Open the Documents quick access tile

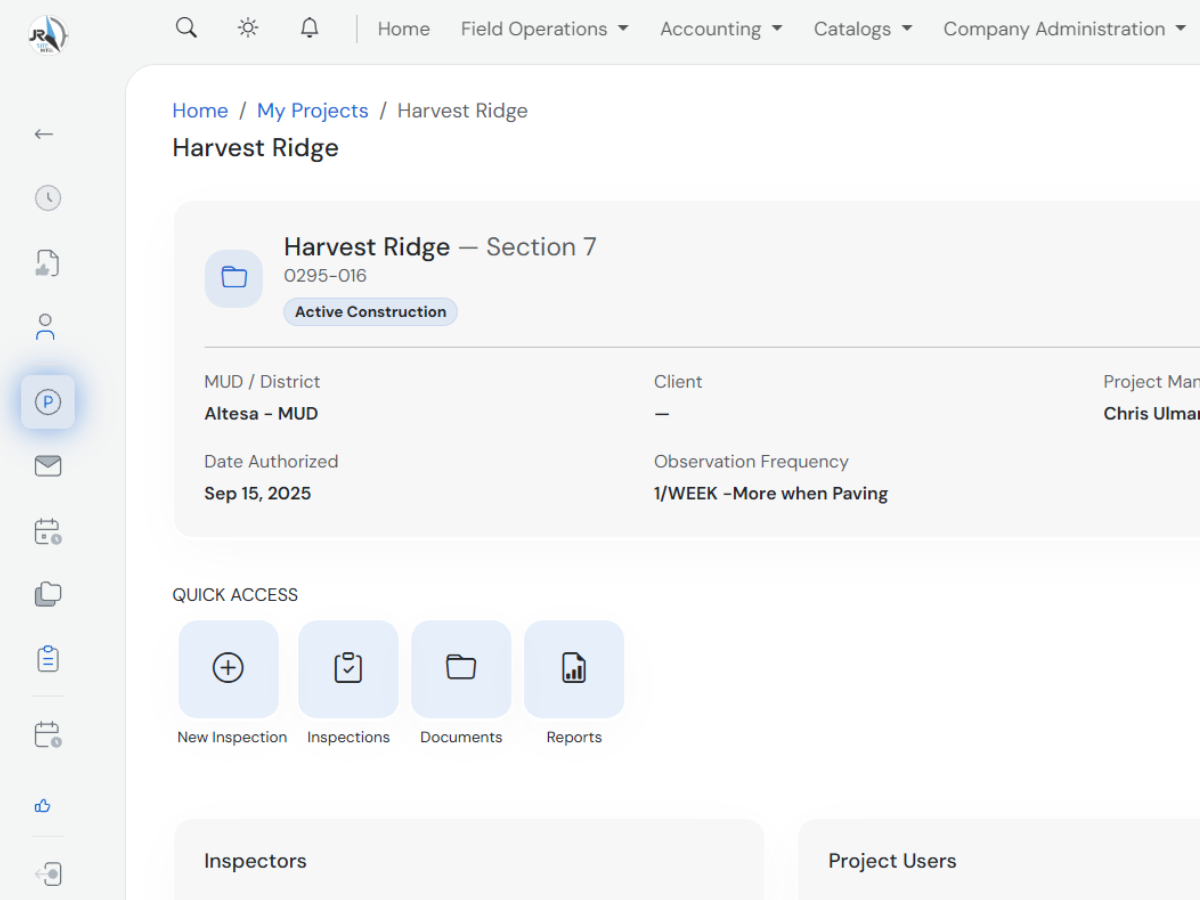461,669
